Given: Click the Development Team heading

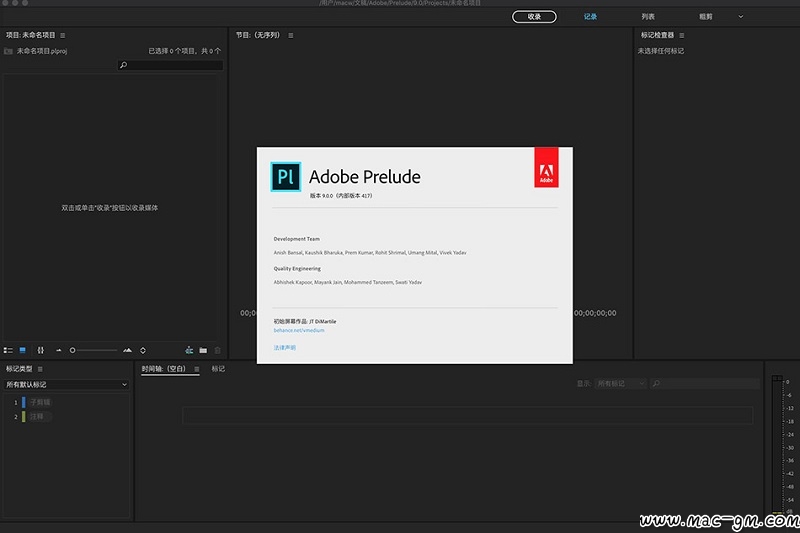Looking at the screenshot, I should point(296,239).
